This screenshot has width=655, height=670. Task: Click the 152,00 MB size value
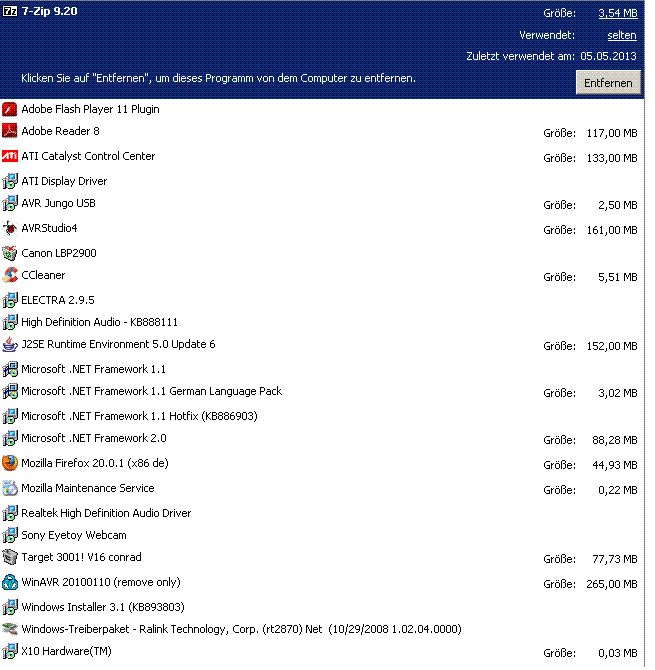(612, 346)
